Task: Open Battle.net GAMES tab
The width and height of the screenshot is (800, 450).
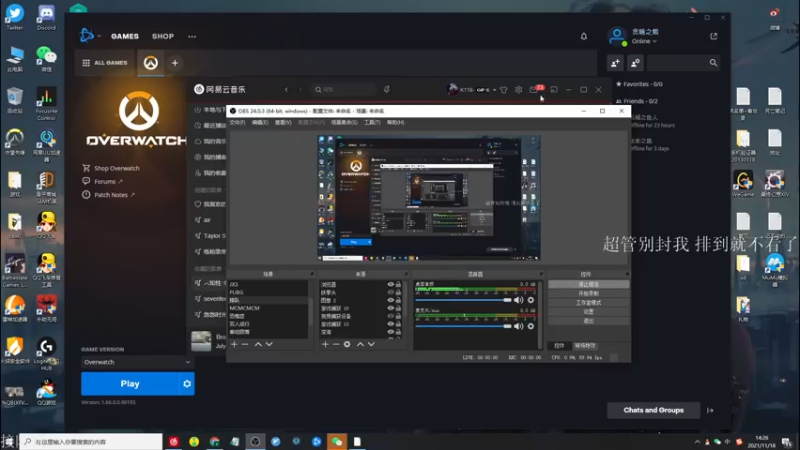Action: 124,36
